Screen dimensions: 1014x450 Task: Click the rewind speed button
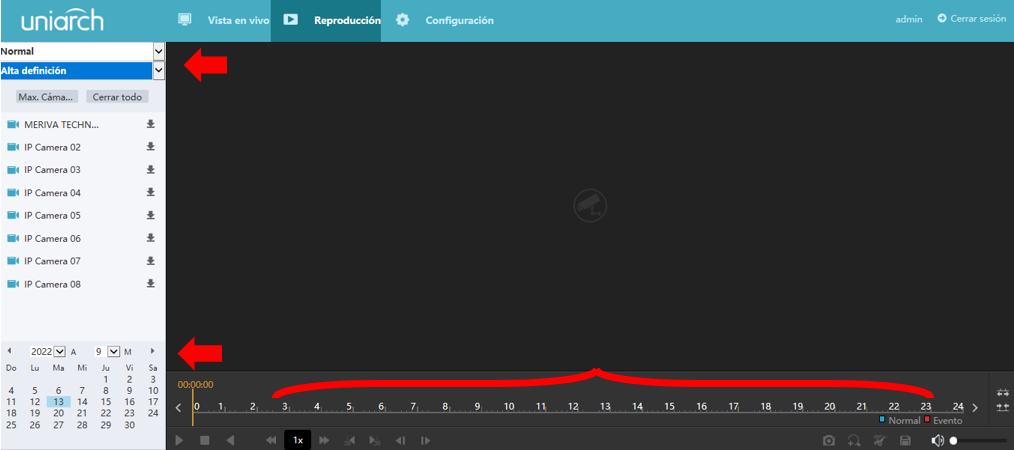tap(270, 440)
